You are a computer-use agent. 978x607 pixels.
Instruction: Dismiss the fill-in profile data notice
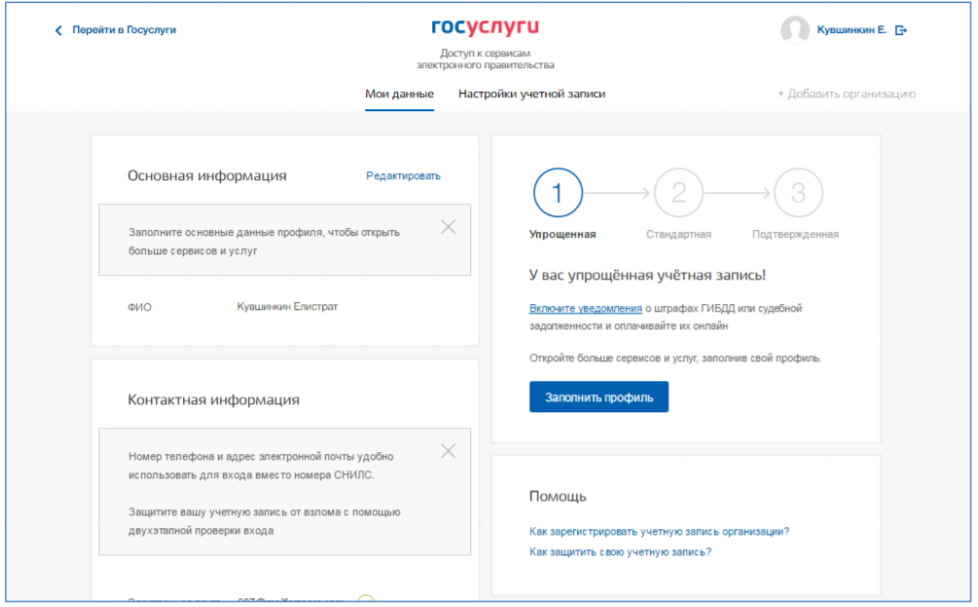pos(448,227)
